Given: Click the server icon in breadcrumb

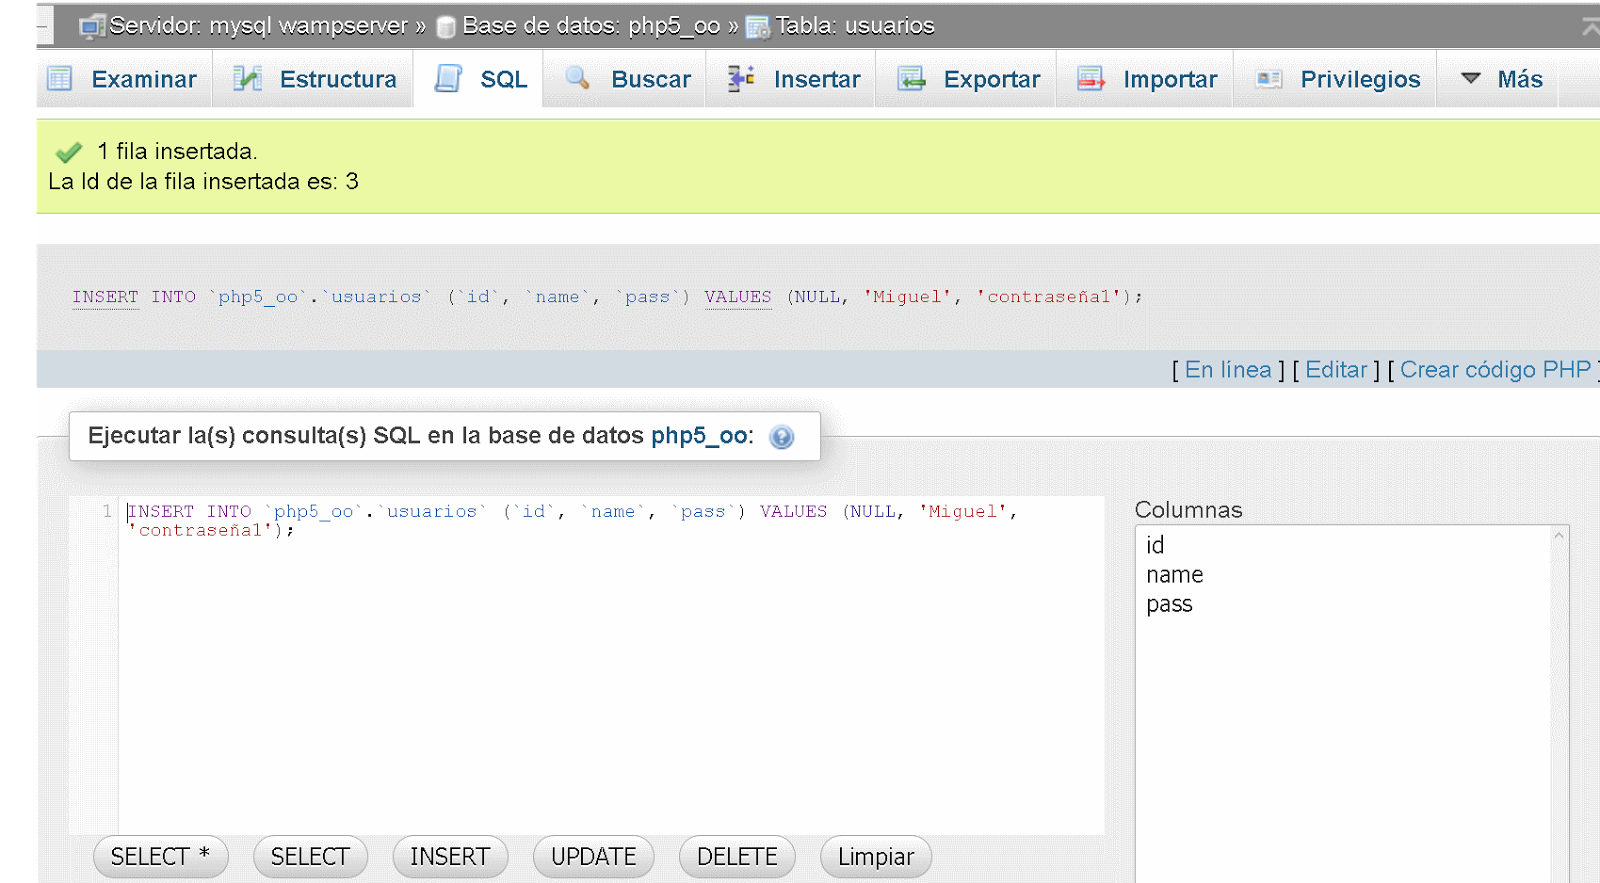Looking at the screenshot, I should (92, 27).
